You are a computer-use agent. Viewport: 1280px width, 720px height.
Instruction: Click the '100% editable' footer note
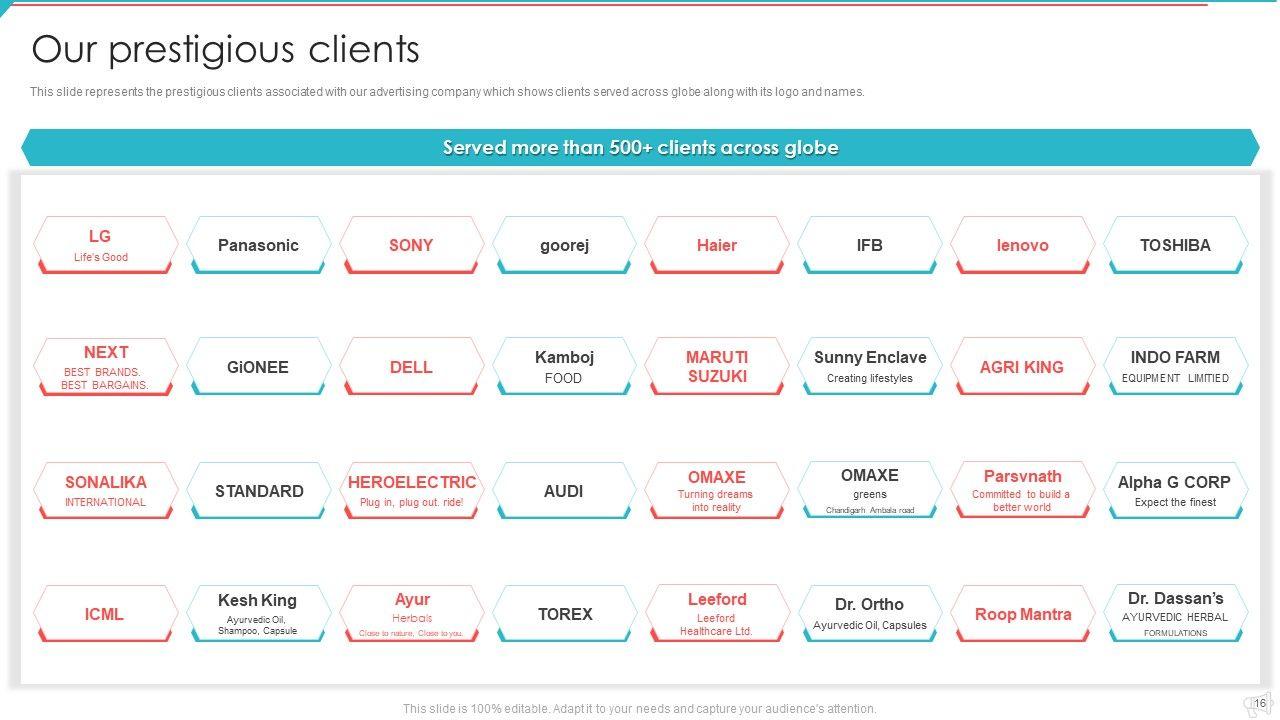[x=640, y=709]
